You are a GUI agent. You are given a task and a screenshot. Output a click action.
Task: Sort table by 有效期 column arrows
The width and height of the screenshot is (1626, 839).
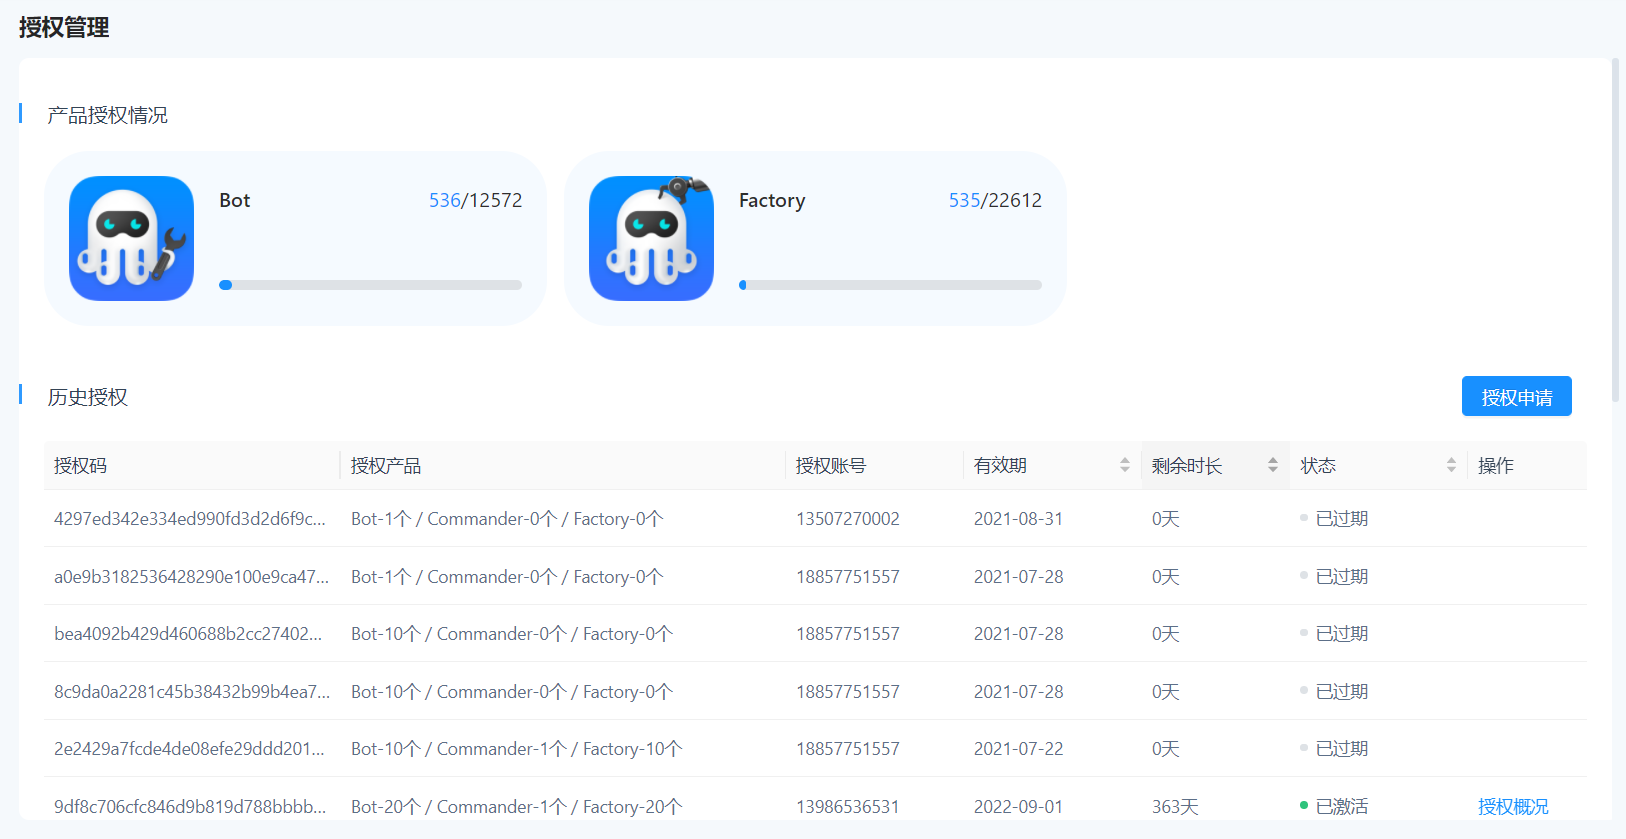(1124, 465)
